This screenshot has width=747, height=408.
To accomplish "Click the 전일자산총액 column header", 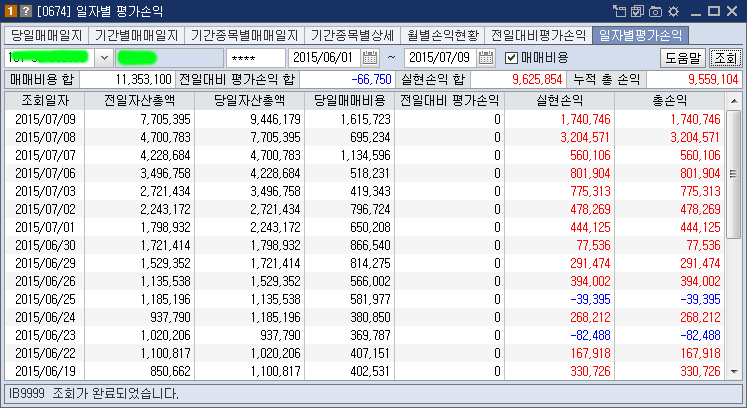I will click(140, 101).
